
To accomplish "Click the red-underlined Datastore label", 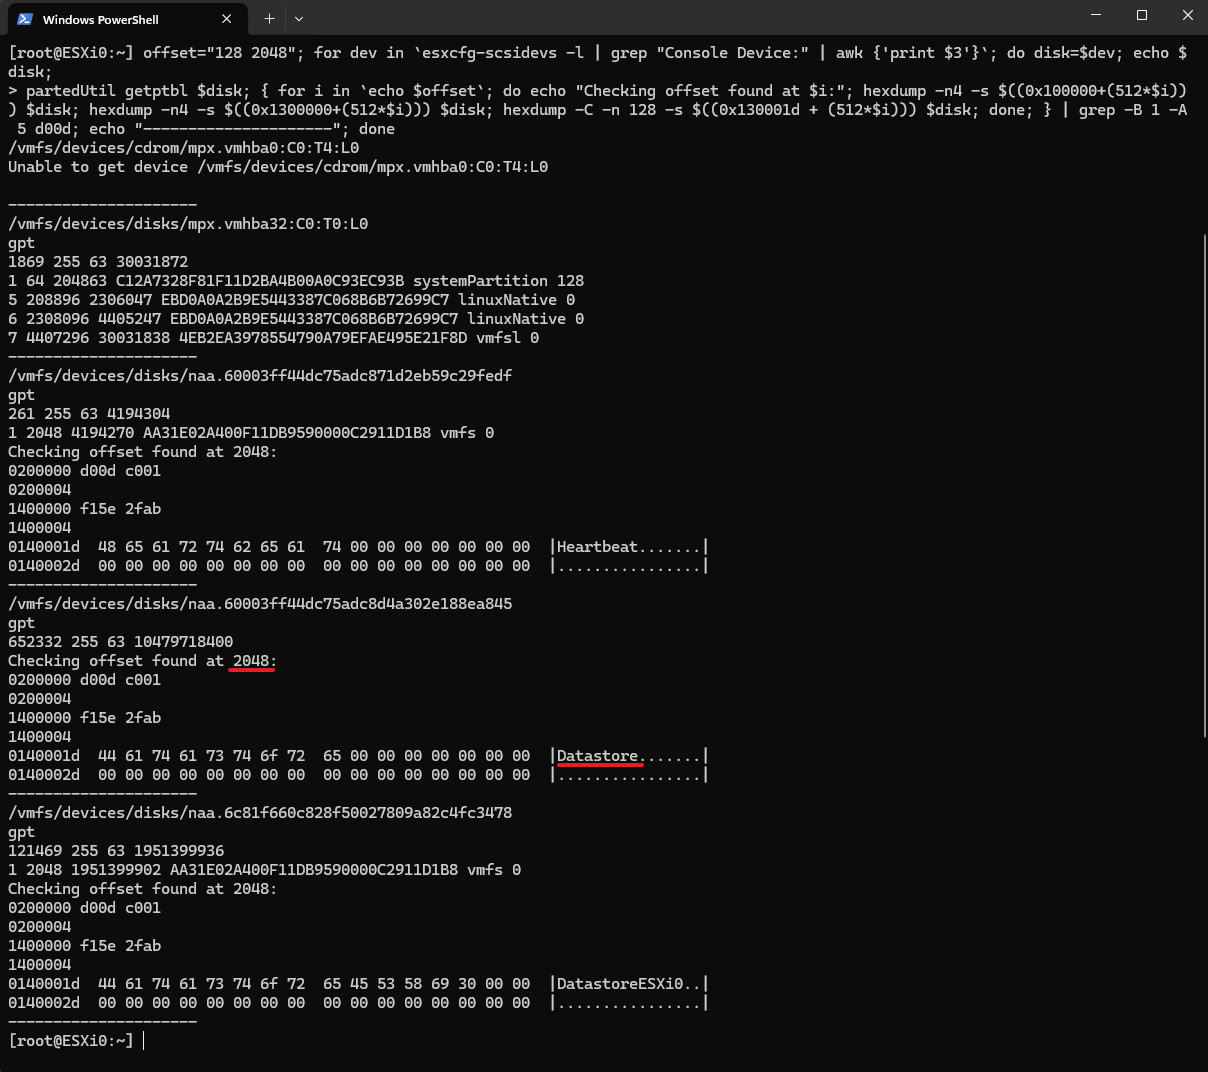I will click(597, 755).
